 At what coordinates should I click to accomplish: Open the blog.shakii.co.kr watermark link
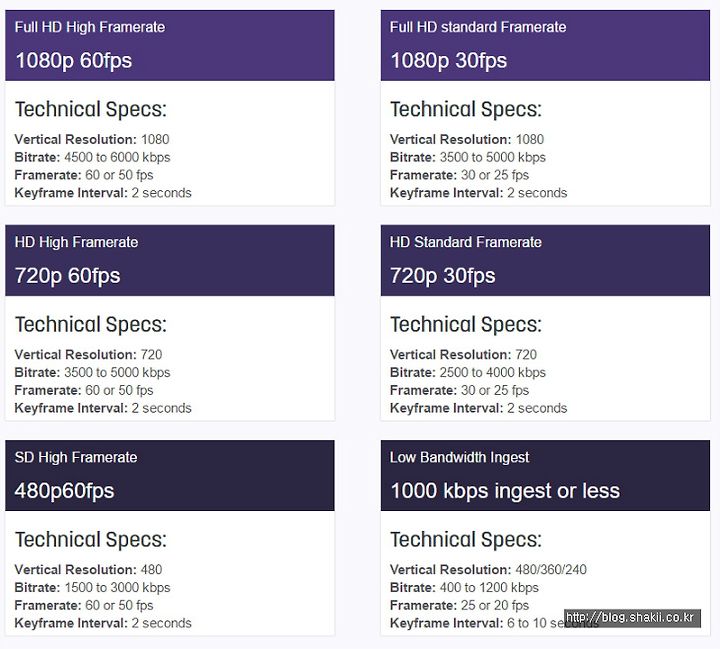pyautogui.click(x=632, y=618)
